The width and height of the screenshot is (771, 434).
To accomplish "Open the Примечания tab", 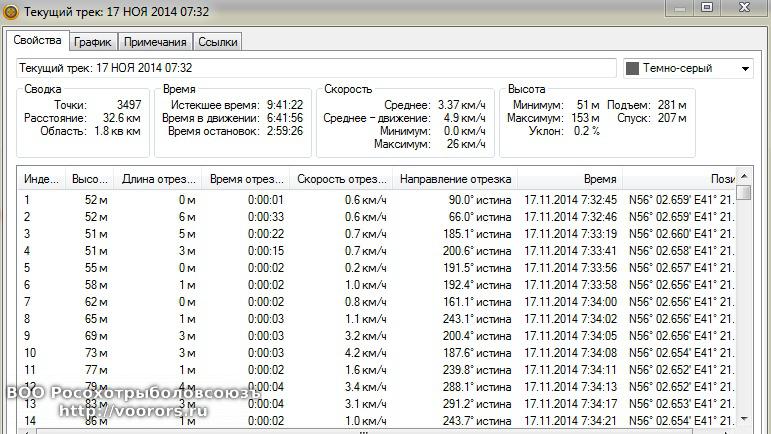I will coord(155,42).
